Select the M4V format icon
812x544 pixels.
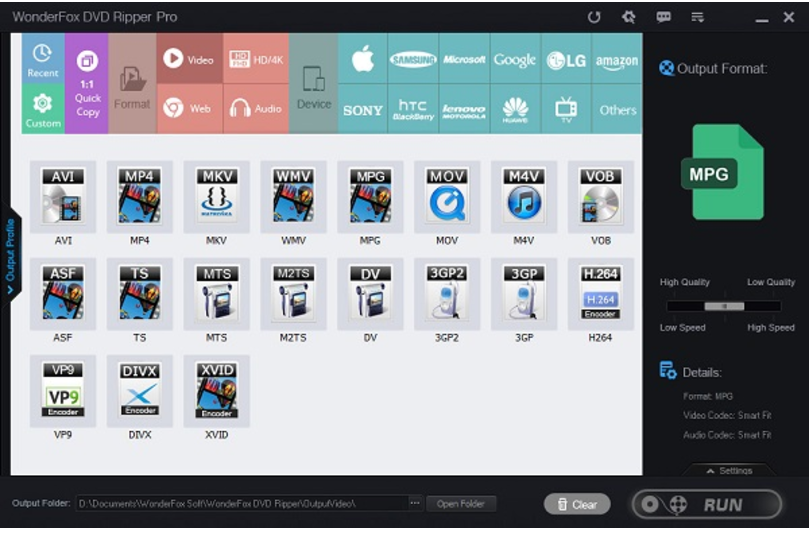pyautogui.click(x=524, y=197)
